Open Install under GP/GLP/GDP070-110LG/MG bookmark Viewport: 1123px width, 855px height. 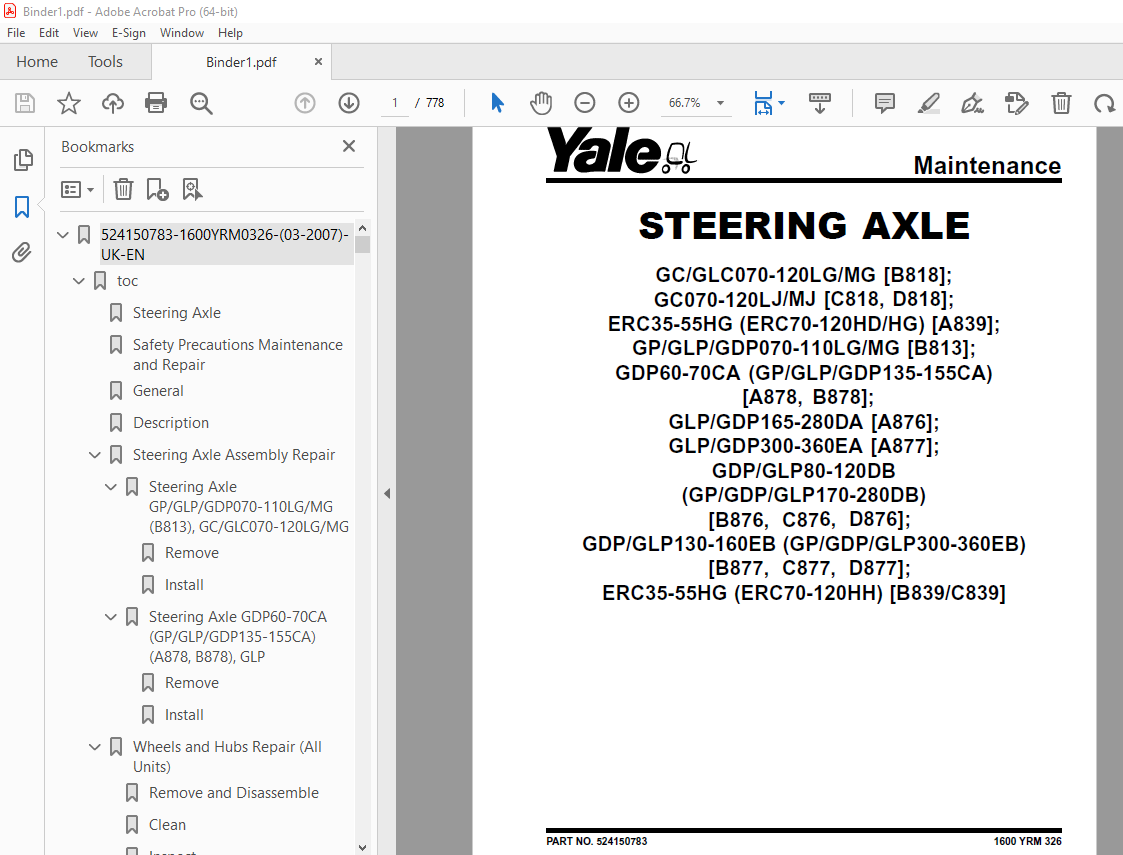[184, 585]
